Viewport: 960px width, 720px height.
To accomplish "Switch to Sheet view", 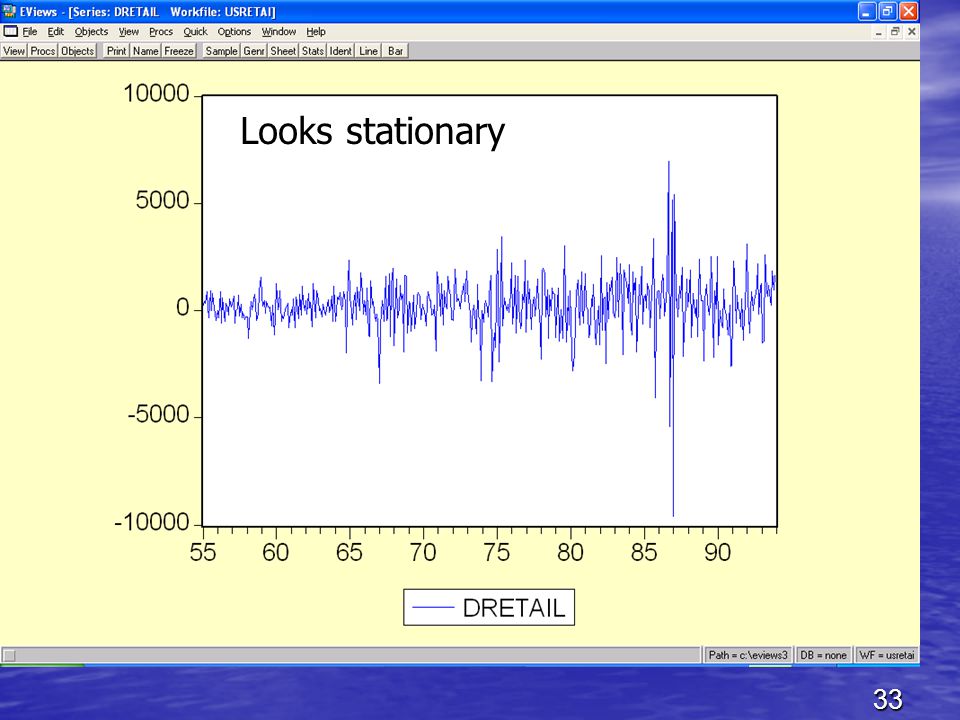I will point(283,51).
